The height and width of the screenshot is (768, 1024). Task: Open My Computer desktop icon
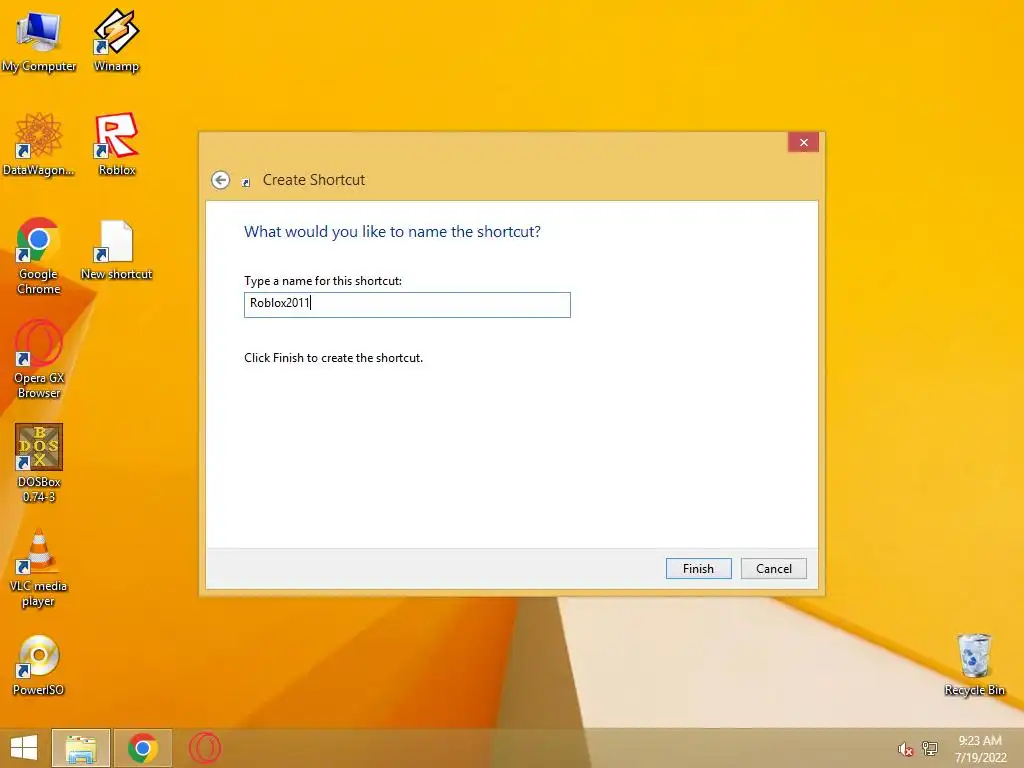click(39, 39)
